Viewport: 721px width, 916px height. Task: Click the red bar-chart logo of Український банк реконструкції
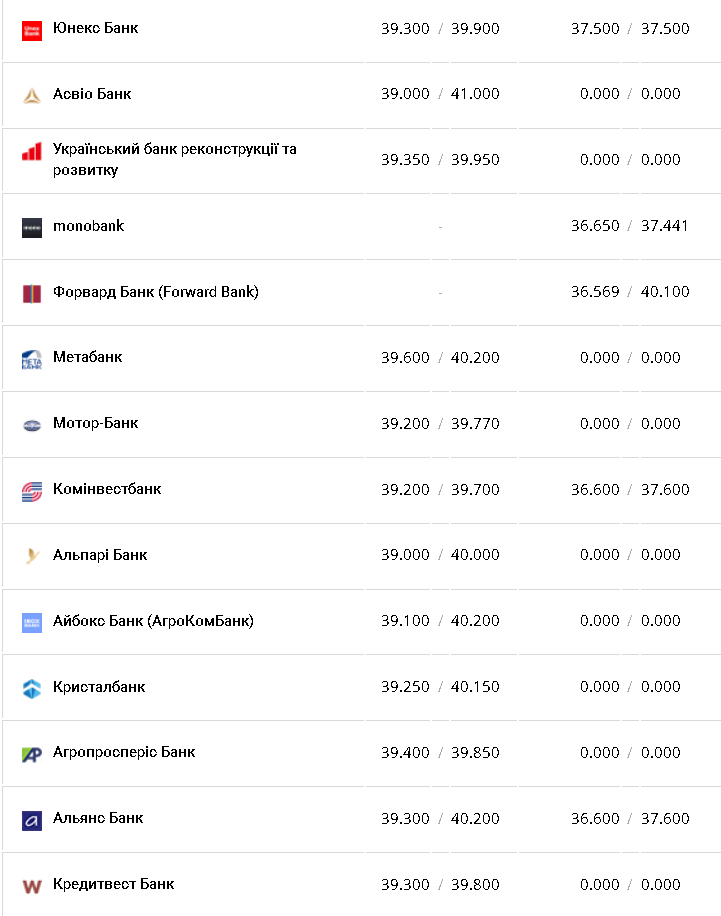(32, 152)
